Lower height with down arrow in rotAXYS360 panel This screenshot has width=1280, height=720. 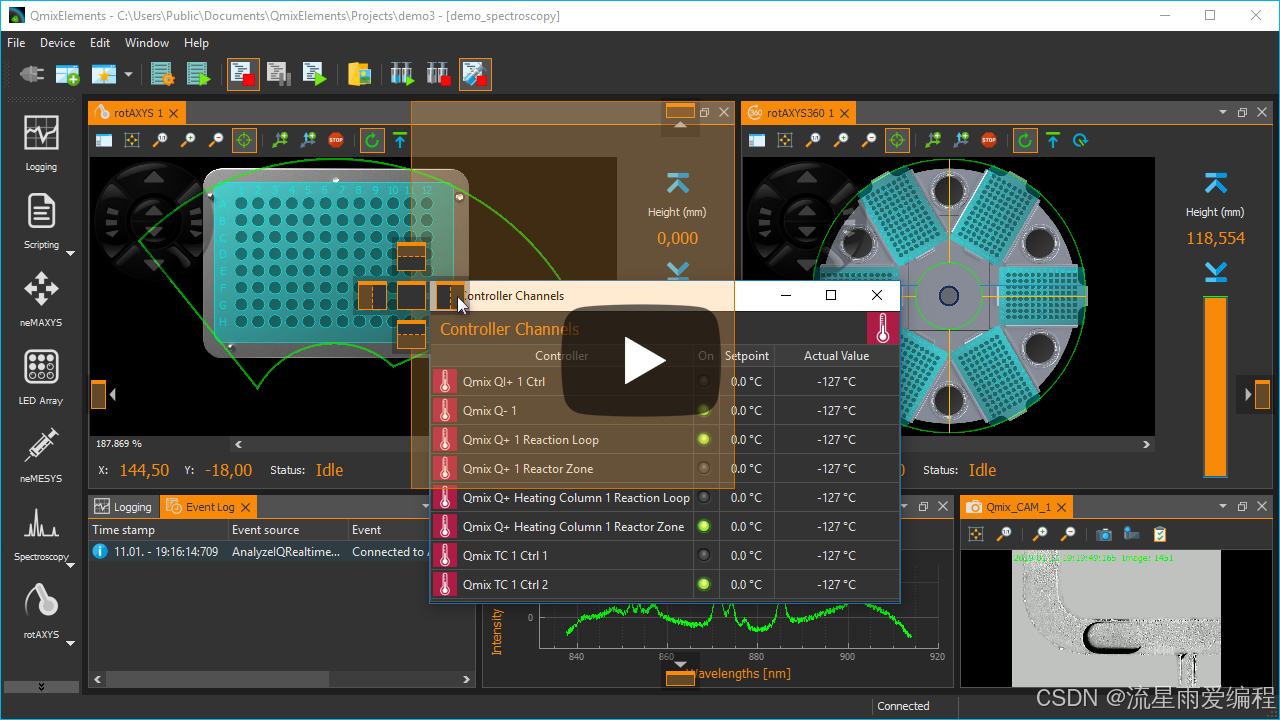pyautogui.click(x=1215, y=272)
